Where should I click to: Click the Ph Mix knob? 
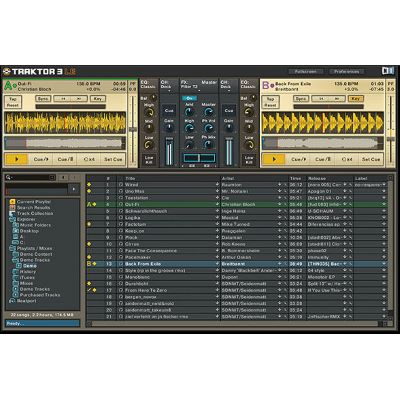pyautogui.click(x=208, y=145)
